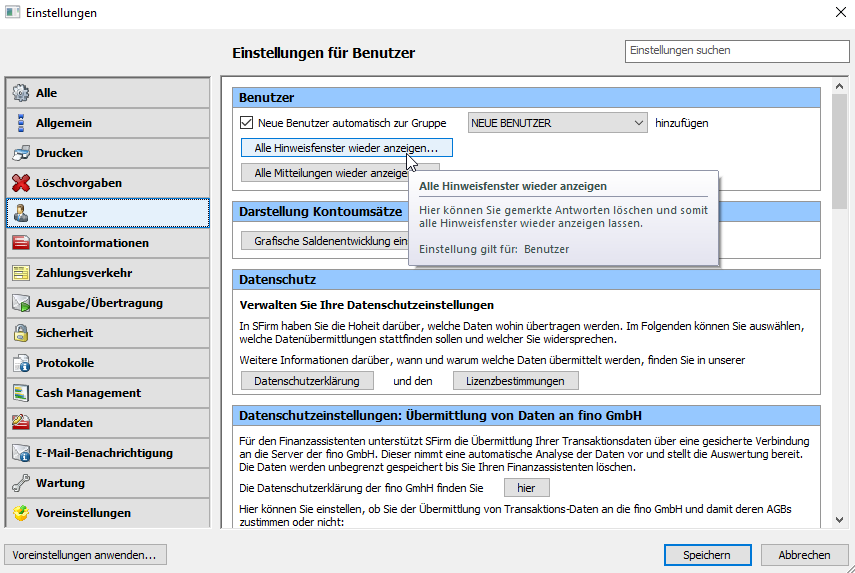Go to Zahlungsverkehr settings
Viewport: 855px width, 573px height.
point(108,273)
